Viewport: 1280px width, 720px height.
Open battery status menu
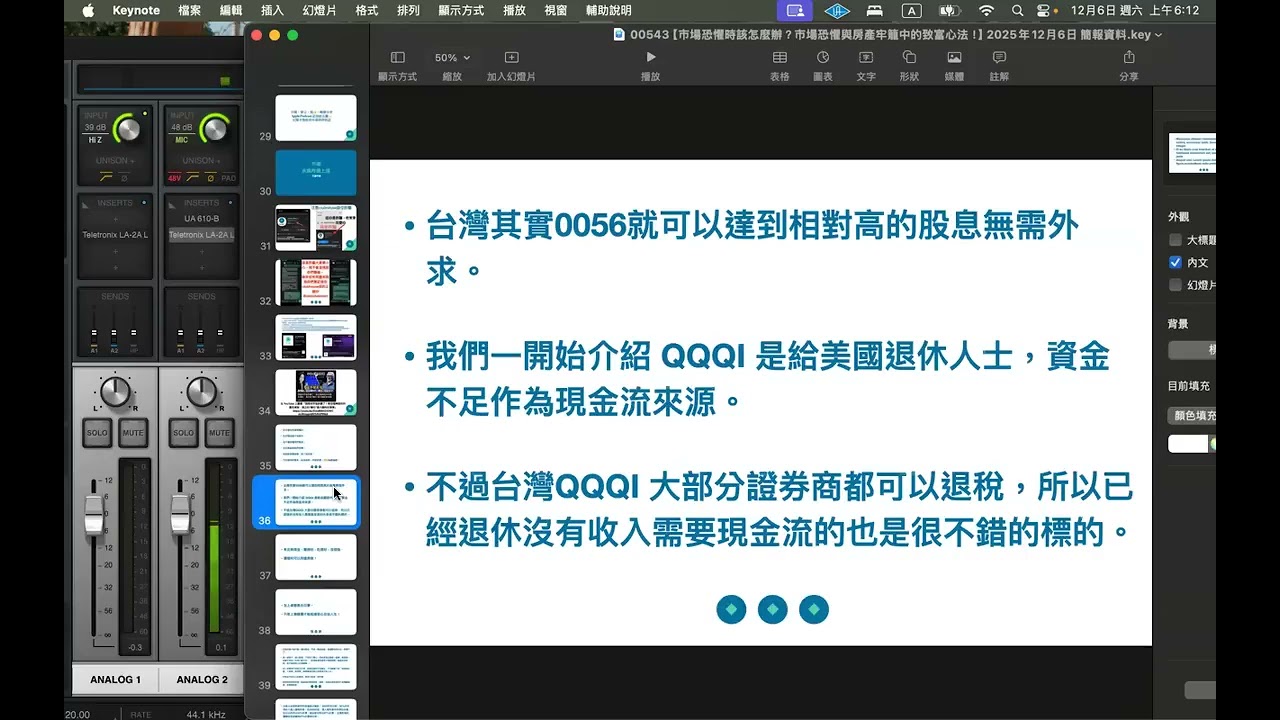pos(948,10)
